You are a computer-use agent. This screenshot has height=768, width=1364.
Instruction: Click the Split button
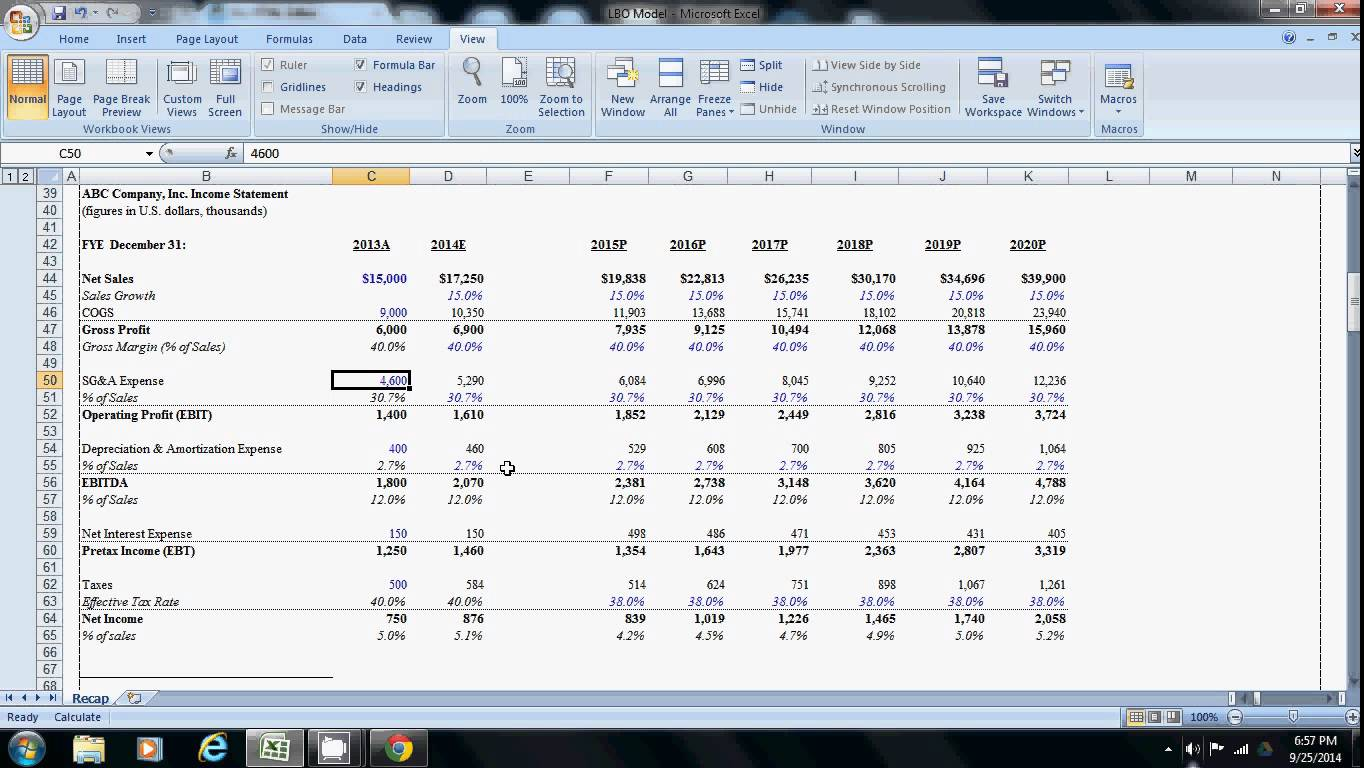coord(761,65)
